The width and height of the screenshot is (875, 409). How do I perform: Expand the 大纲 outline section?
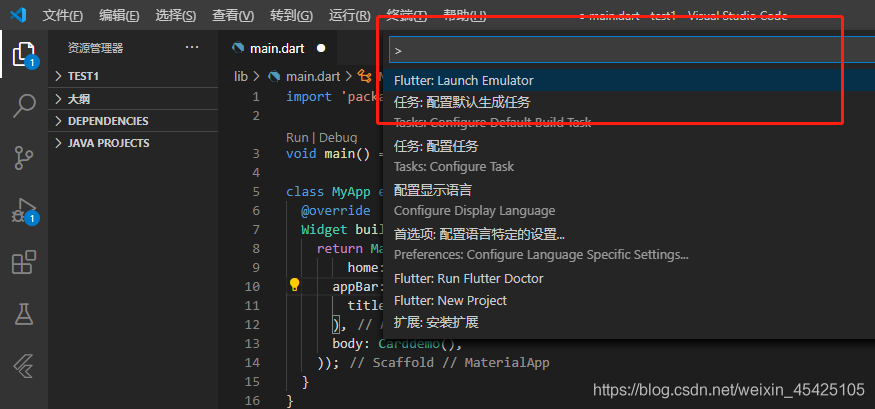[133, 99]
